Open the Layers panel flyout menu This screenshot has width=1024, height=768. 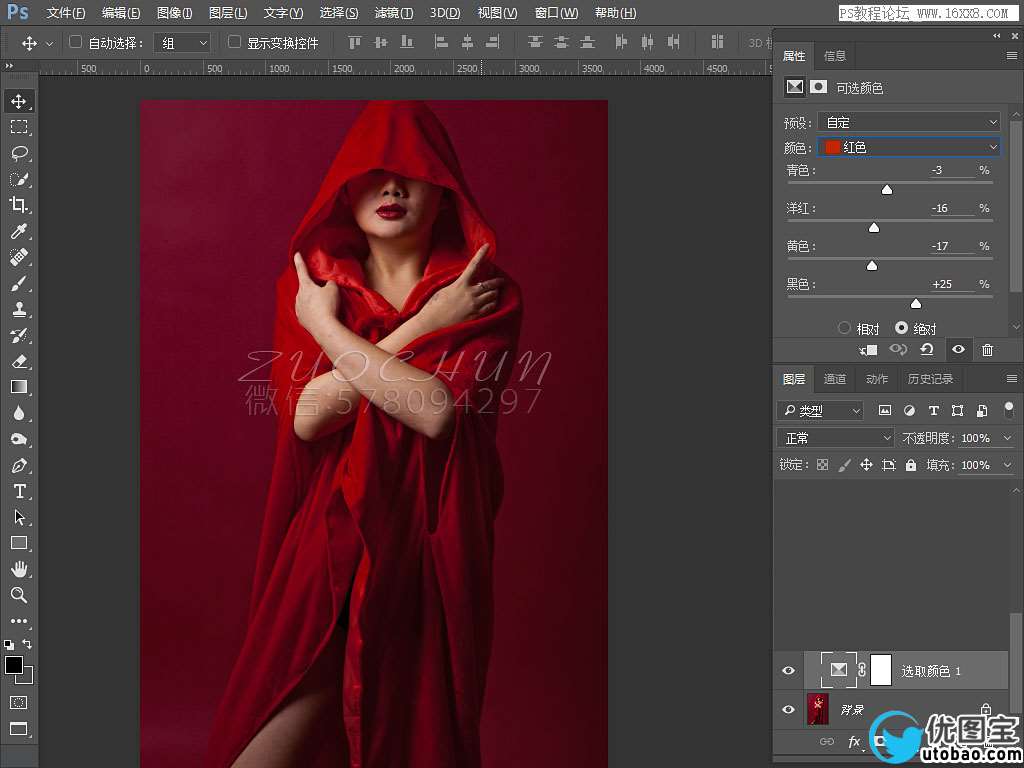[1012, 379]
